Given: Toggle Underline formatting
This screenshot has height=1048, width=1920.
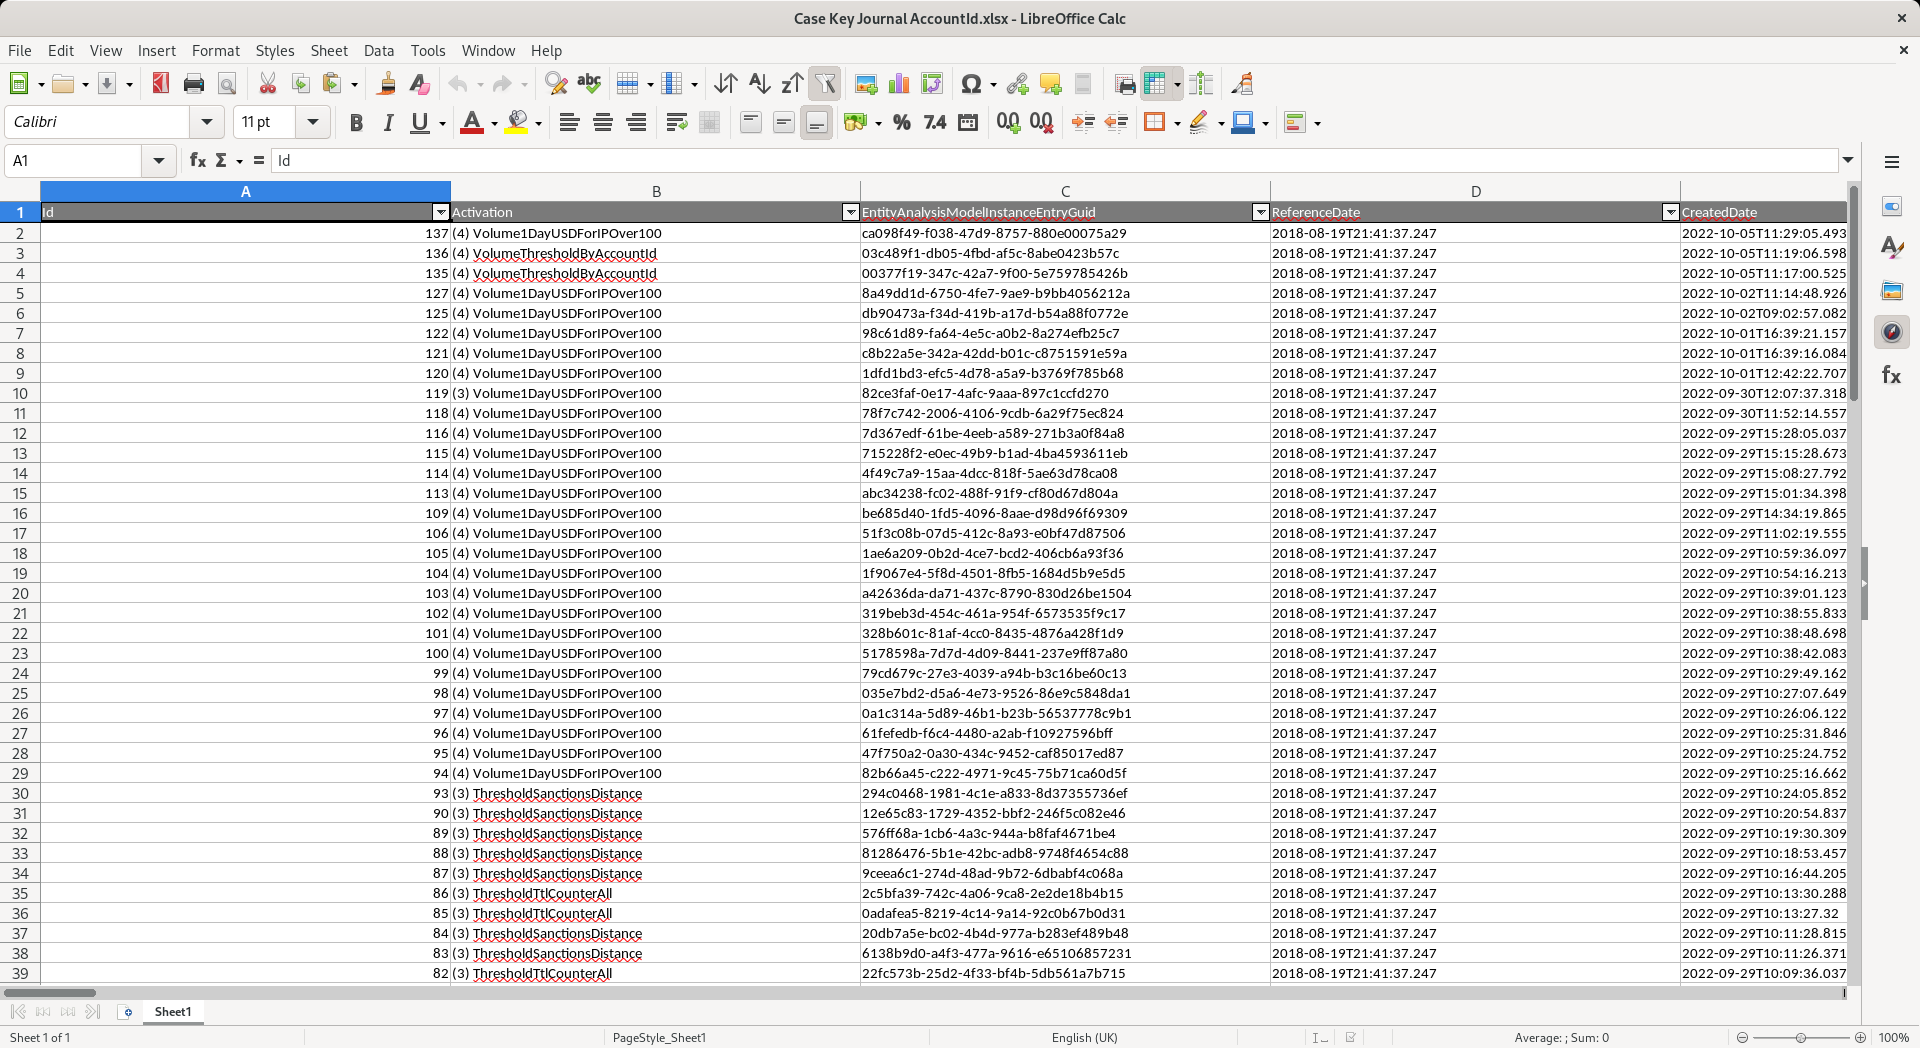Looking at the screenshot, I should pos(420,122).
